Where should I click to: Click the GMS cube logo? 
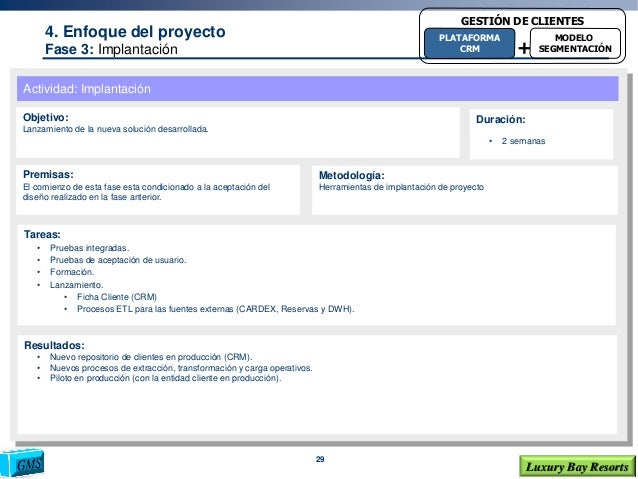pos(22,463)
